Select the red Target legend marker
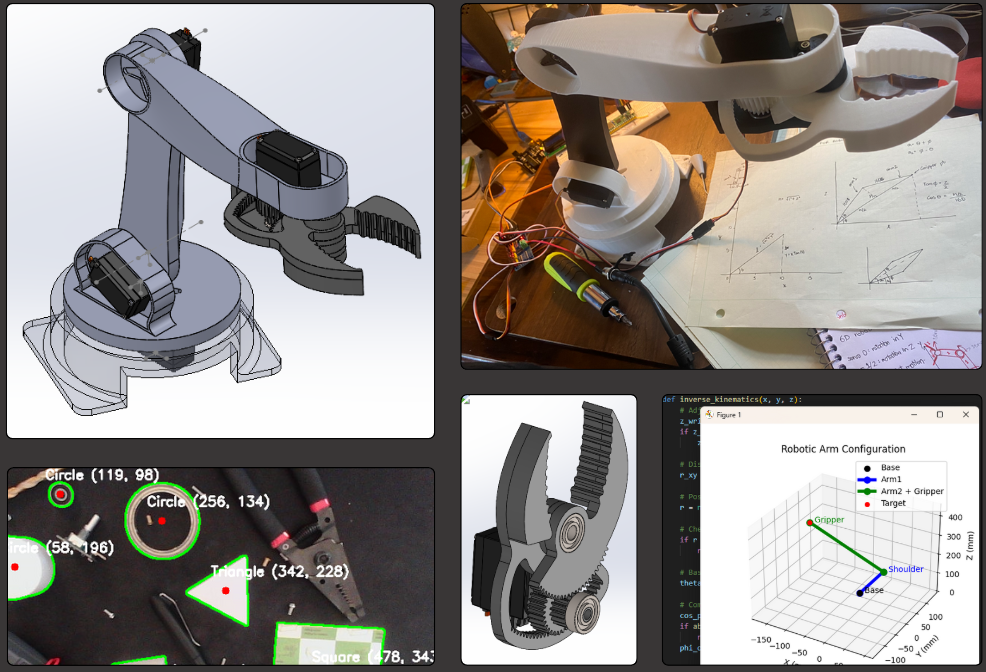This screenshot has height=672, width=986. [866, 503]
